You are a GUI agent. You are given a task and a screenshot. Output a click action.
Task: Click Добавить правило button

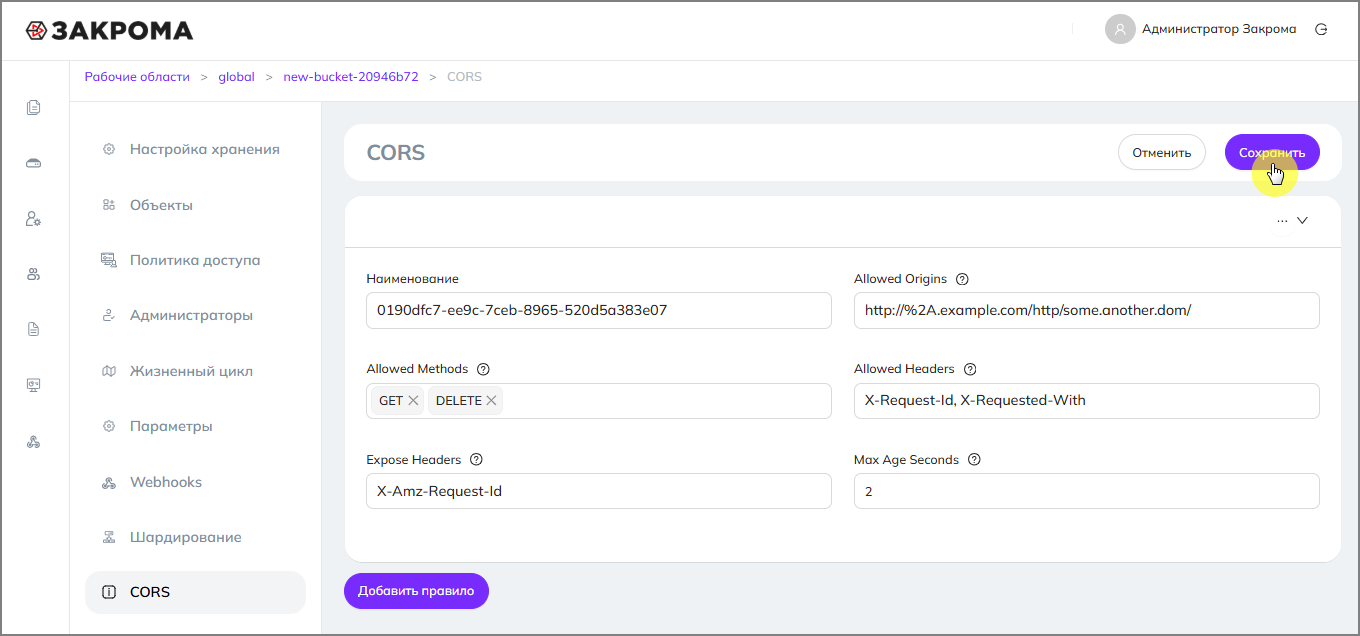click(416, 591)
